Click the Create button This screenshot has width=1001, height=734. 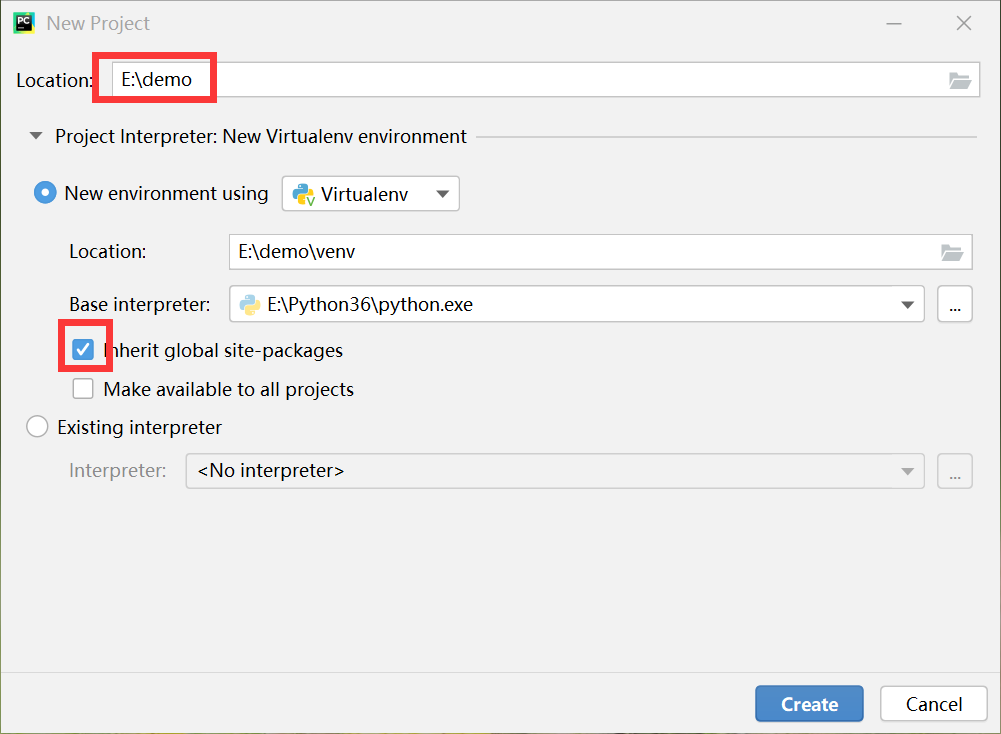[x=809, y=704]
